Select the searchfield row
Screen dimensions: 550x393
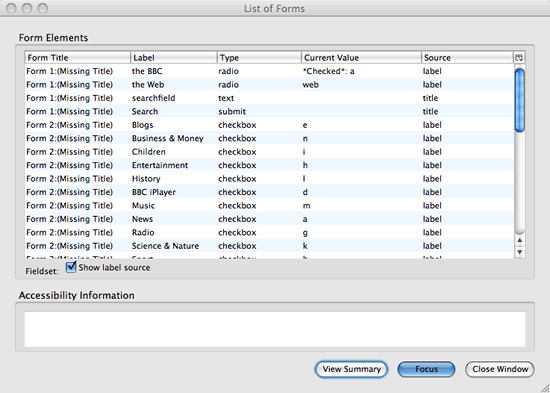pyautogui.click(x=269, y=98)
